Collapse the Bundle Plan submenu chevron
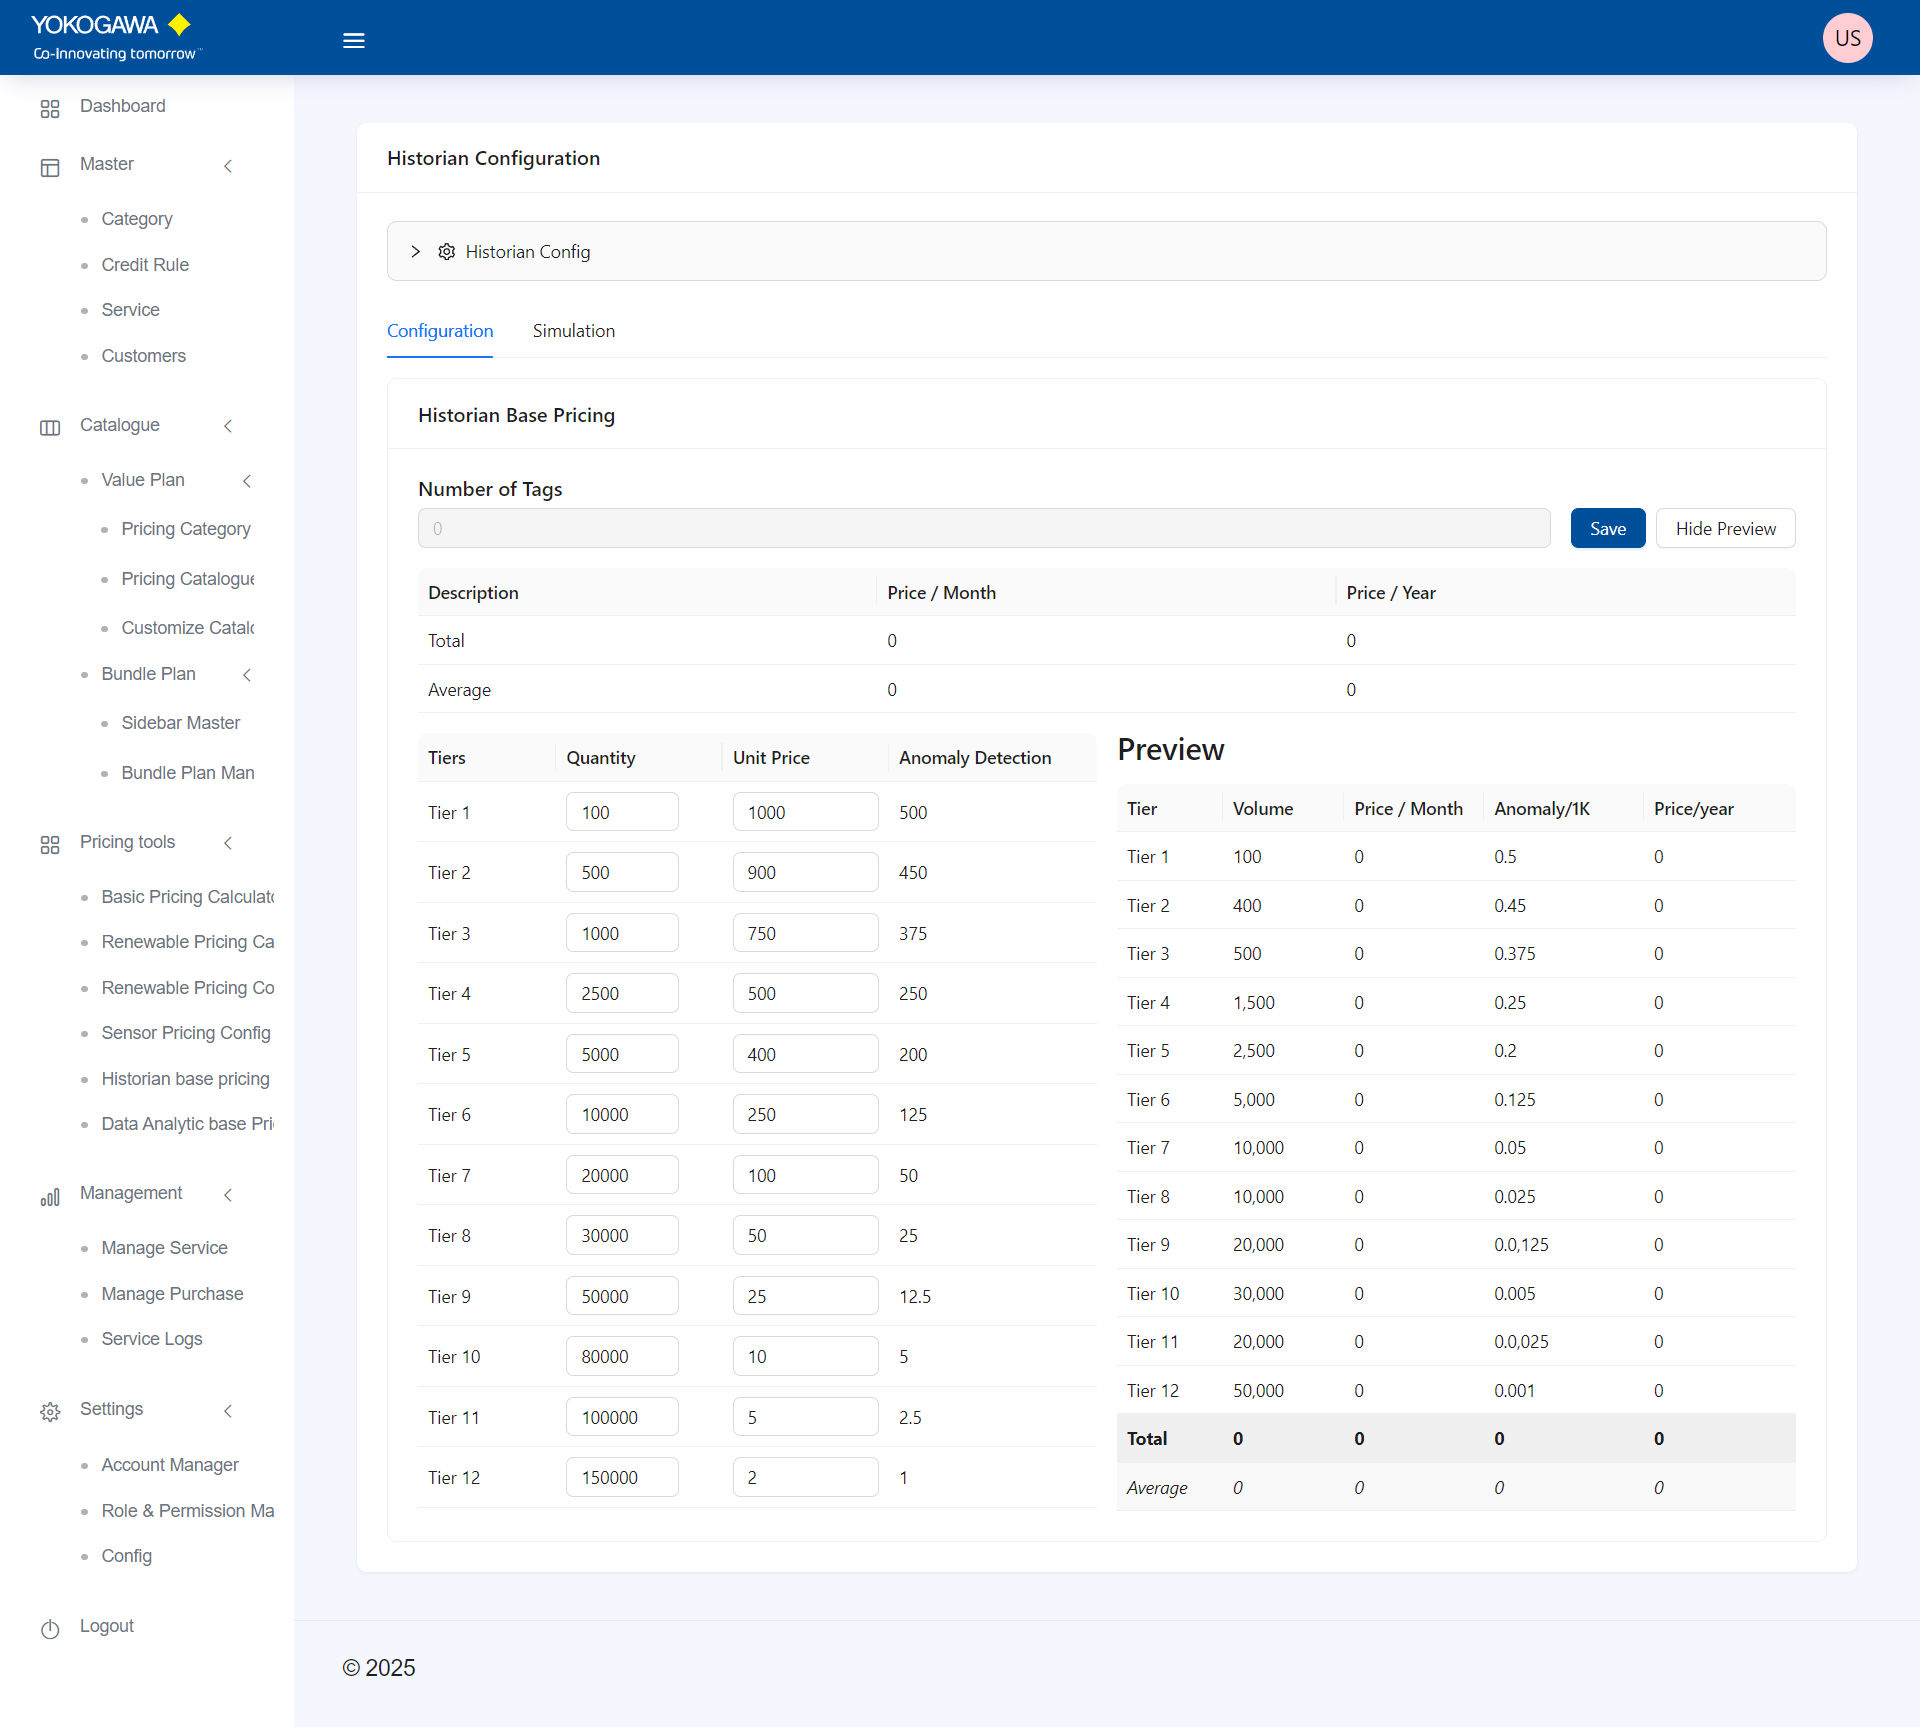 click(247, 675)
